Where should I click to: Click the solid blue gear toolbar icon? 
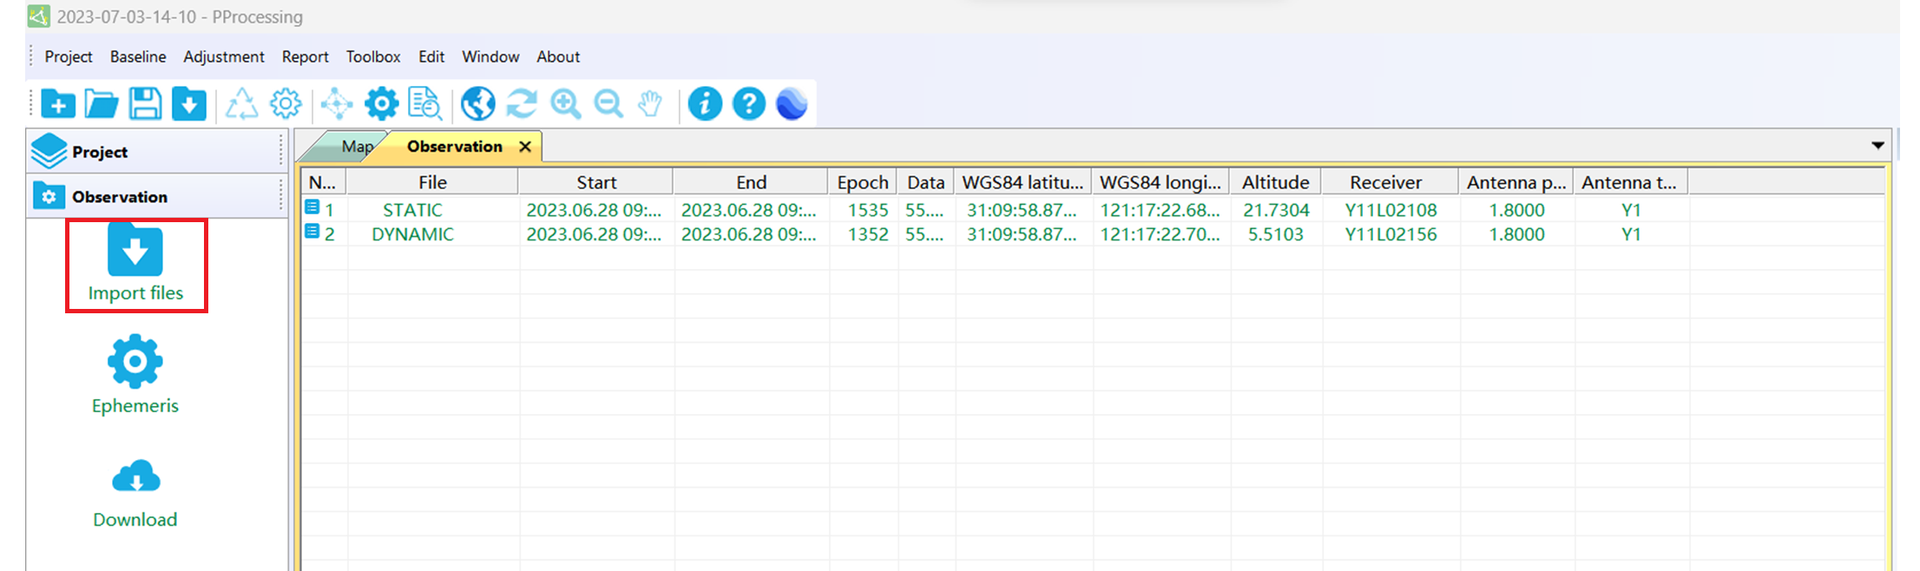pyautogui.click(x=381, y=104)
